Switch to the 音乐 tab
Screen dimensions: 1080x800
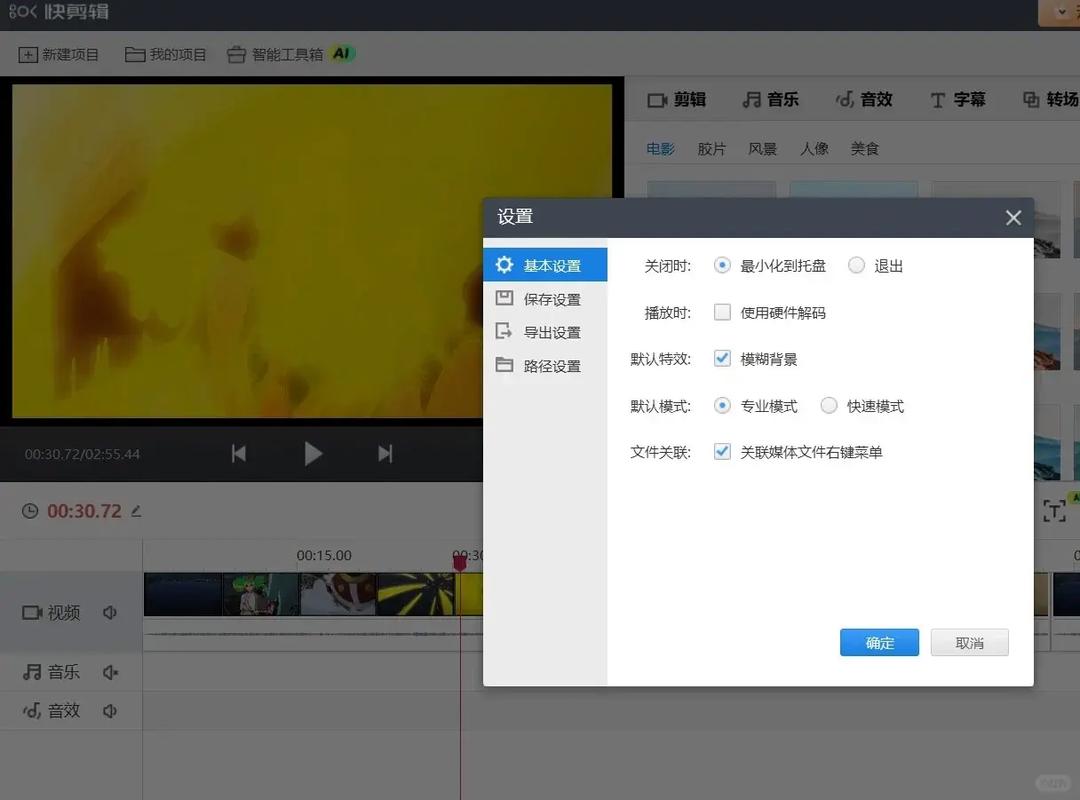pos(771,100)
